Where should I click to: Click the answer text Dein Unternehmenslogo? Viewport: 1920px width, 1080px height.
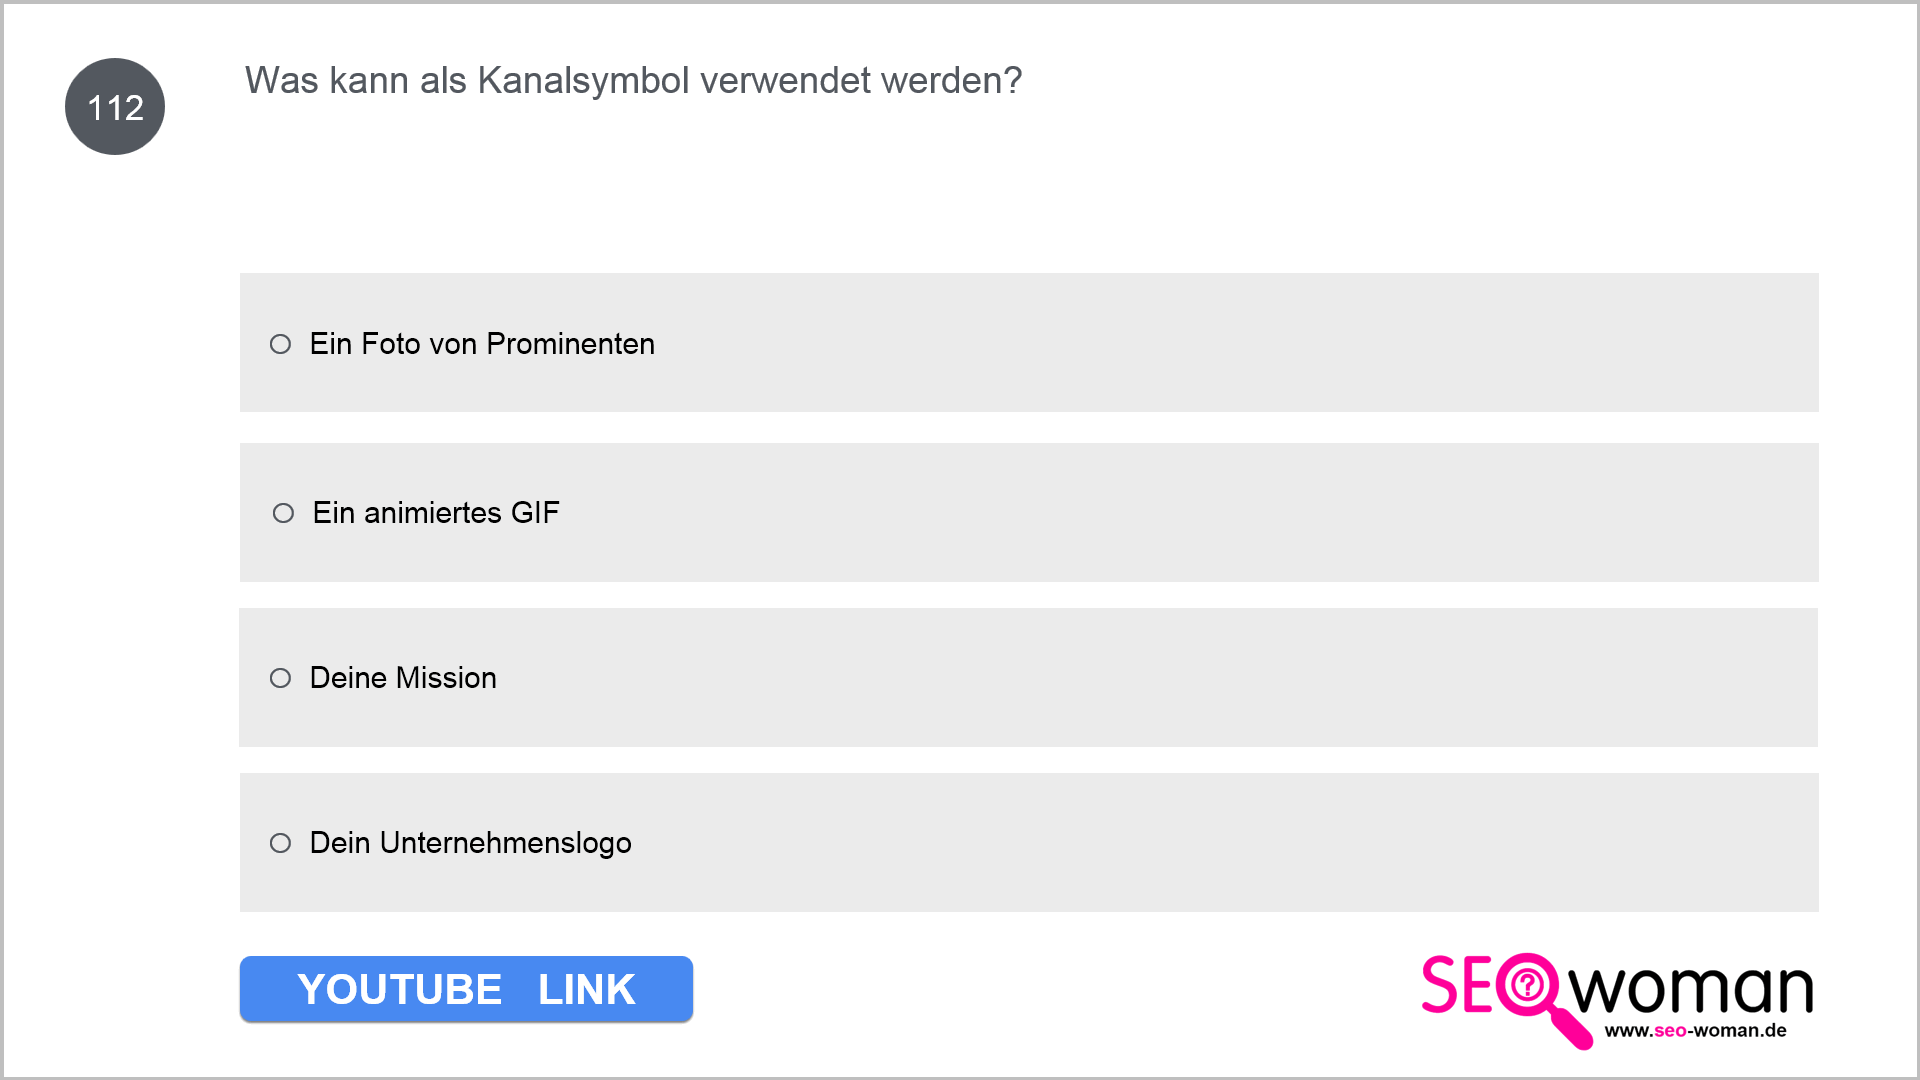tap(470, 843)
